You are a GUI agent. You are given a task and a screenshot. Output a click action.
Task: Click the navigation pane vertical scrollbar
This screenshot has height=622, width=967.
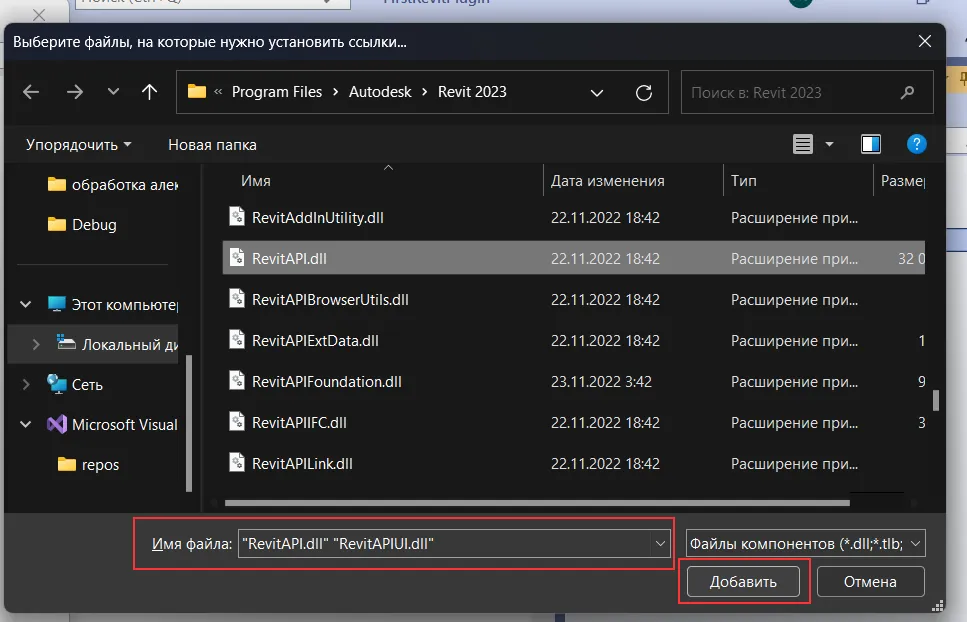point(189,424)
